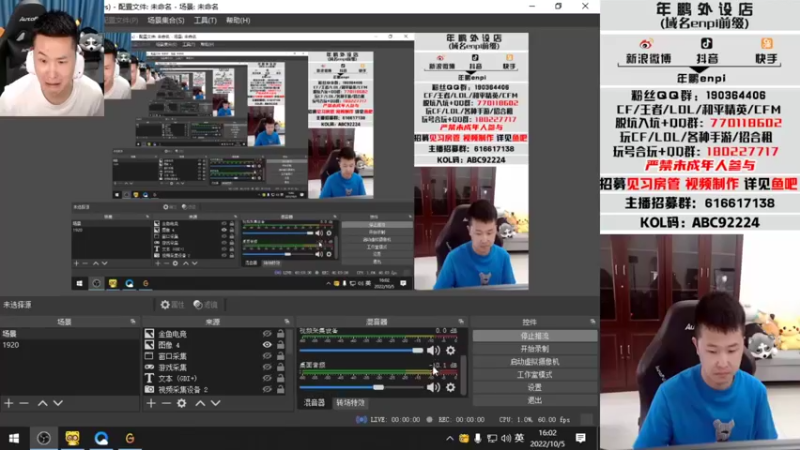Add a new scene with the plus icon

point(9,403)
